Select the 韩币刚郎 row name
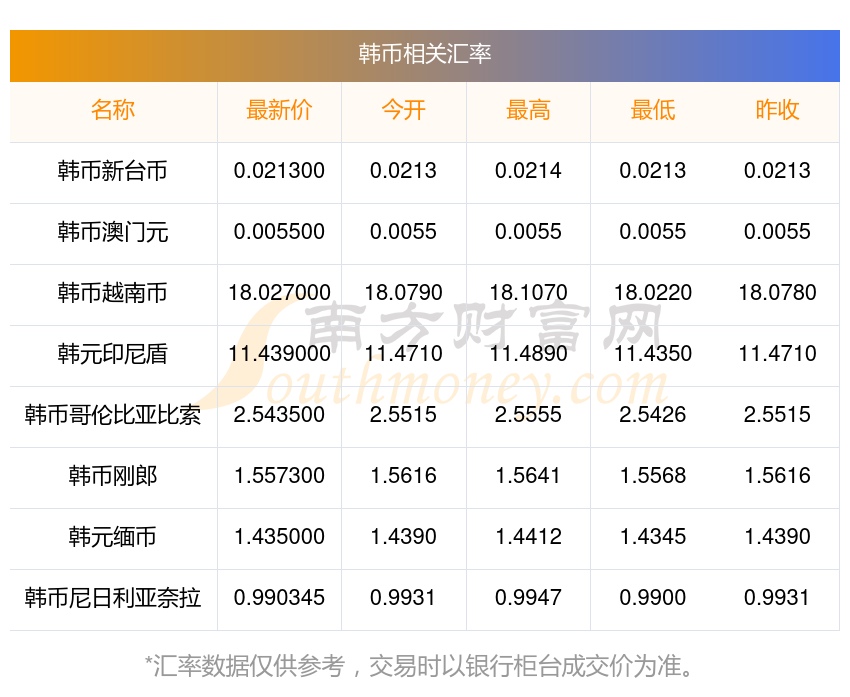 click(x=113, y=476)
